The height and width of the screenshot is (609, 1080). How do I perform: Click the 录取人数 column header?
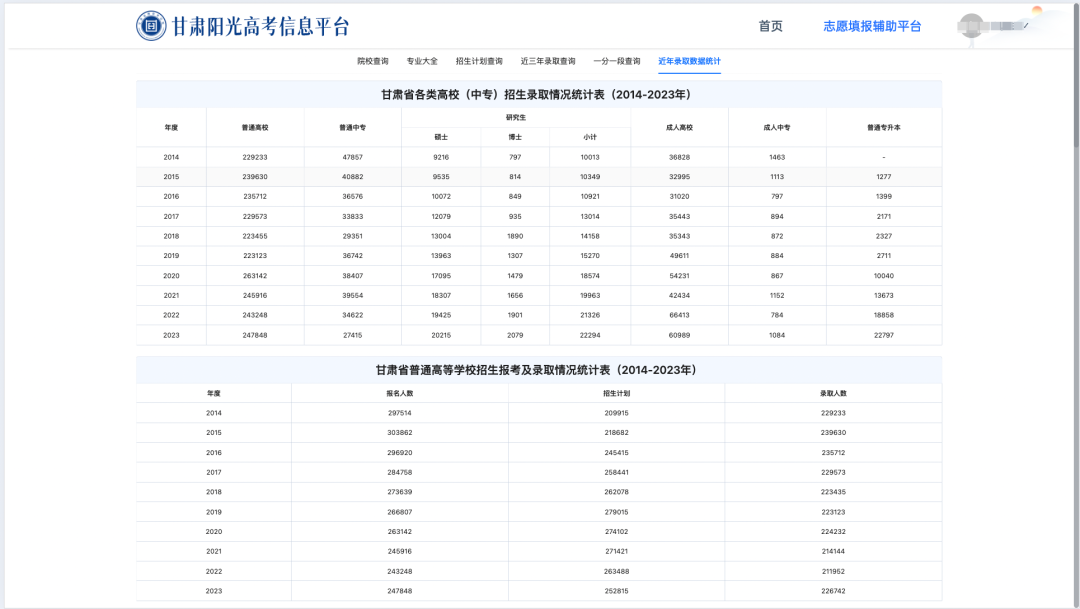click(x=833, y=393)
